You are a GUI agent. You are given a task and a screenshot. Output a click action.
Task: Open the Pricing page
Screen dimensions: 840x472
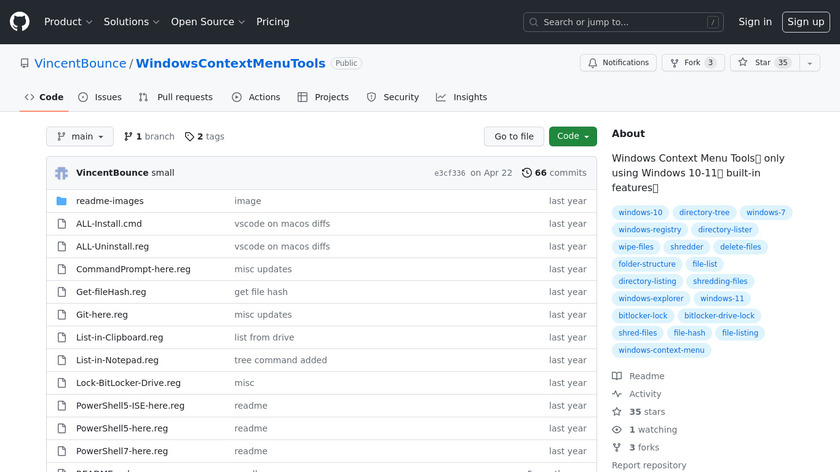pos(273,22)
